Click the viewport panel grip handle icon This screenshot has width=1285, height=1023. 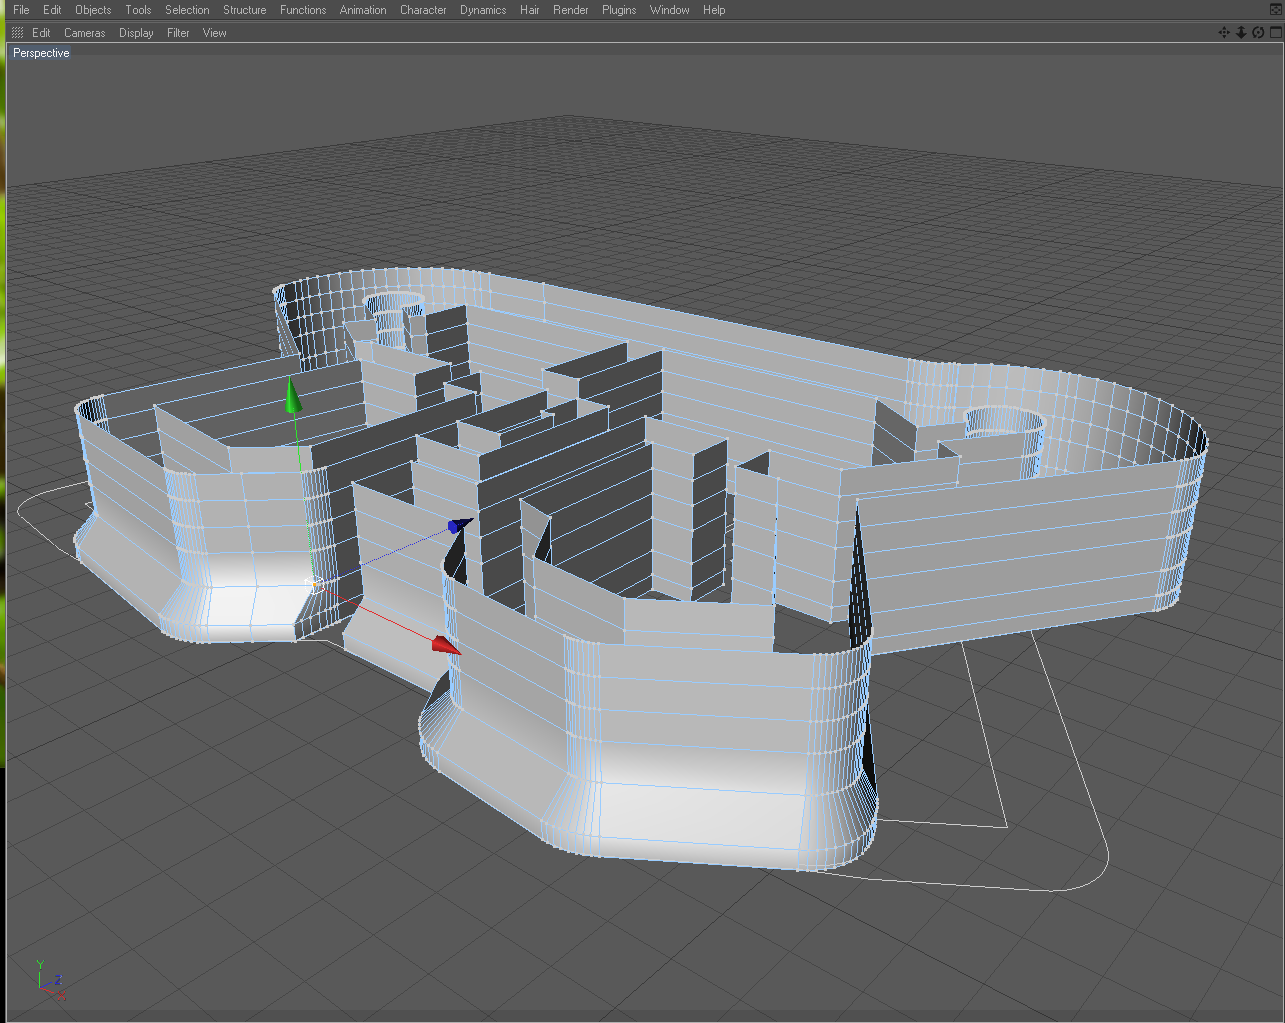[17, 33]
